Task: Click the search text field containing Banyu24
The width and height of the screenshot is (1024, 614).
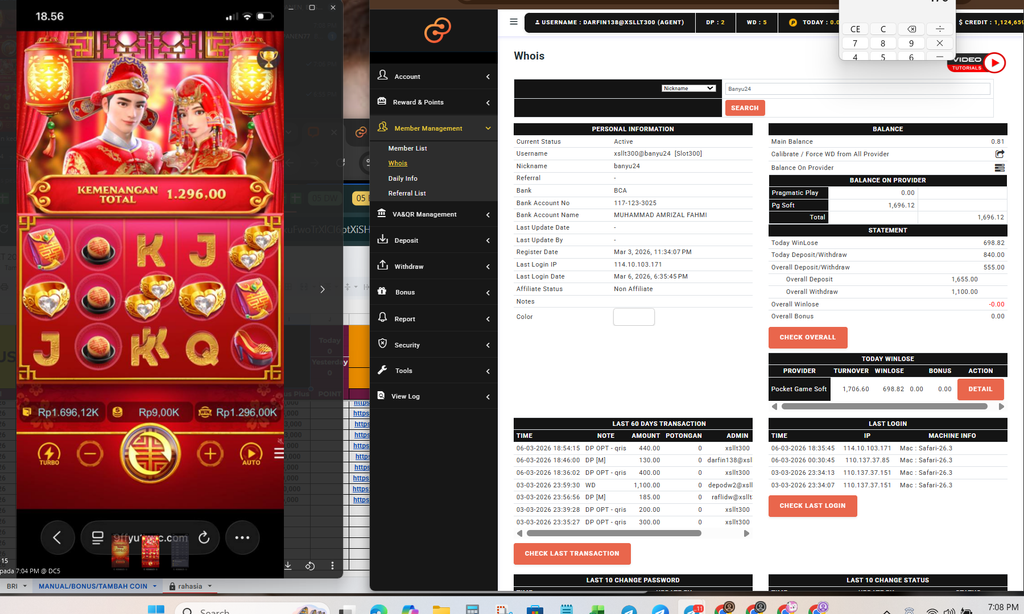Action: (x=857, y=89)
